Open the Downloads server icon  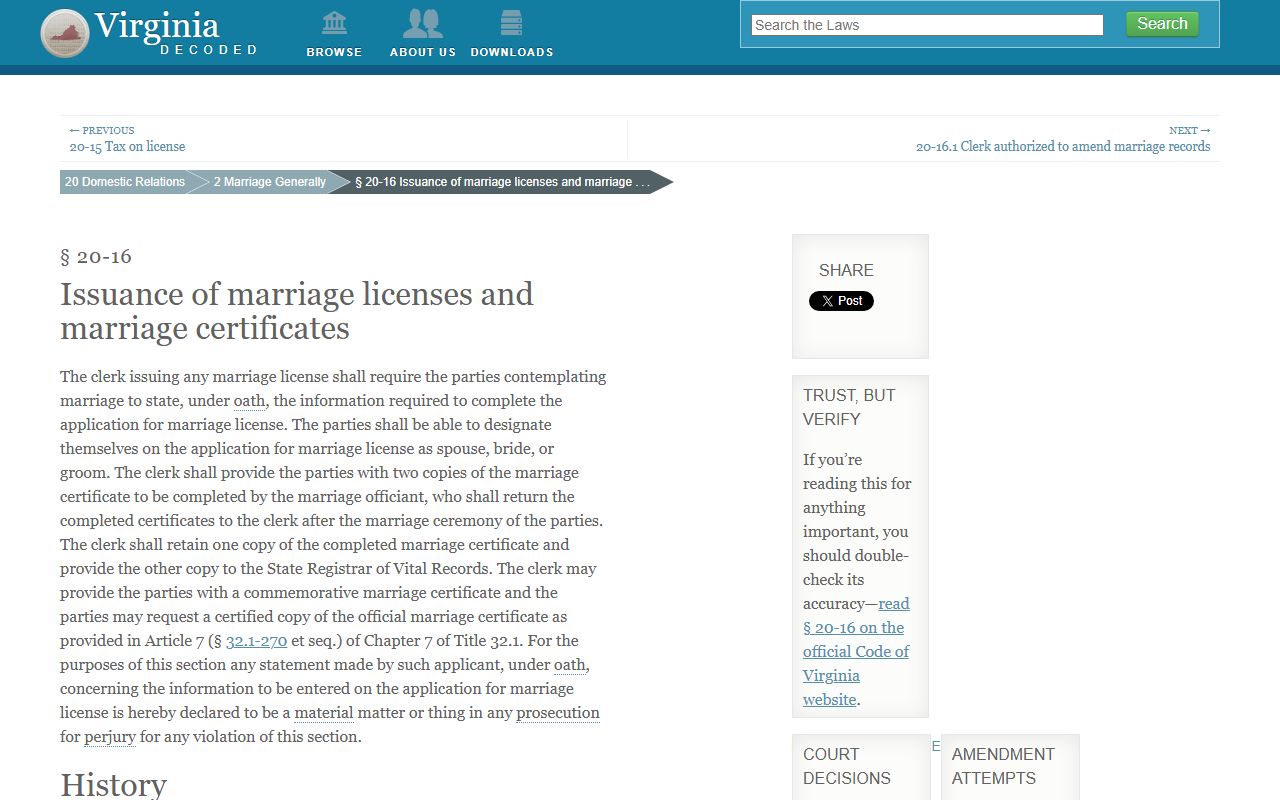[511, 22]
